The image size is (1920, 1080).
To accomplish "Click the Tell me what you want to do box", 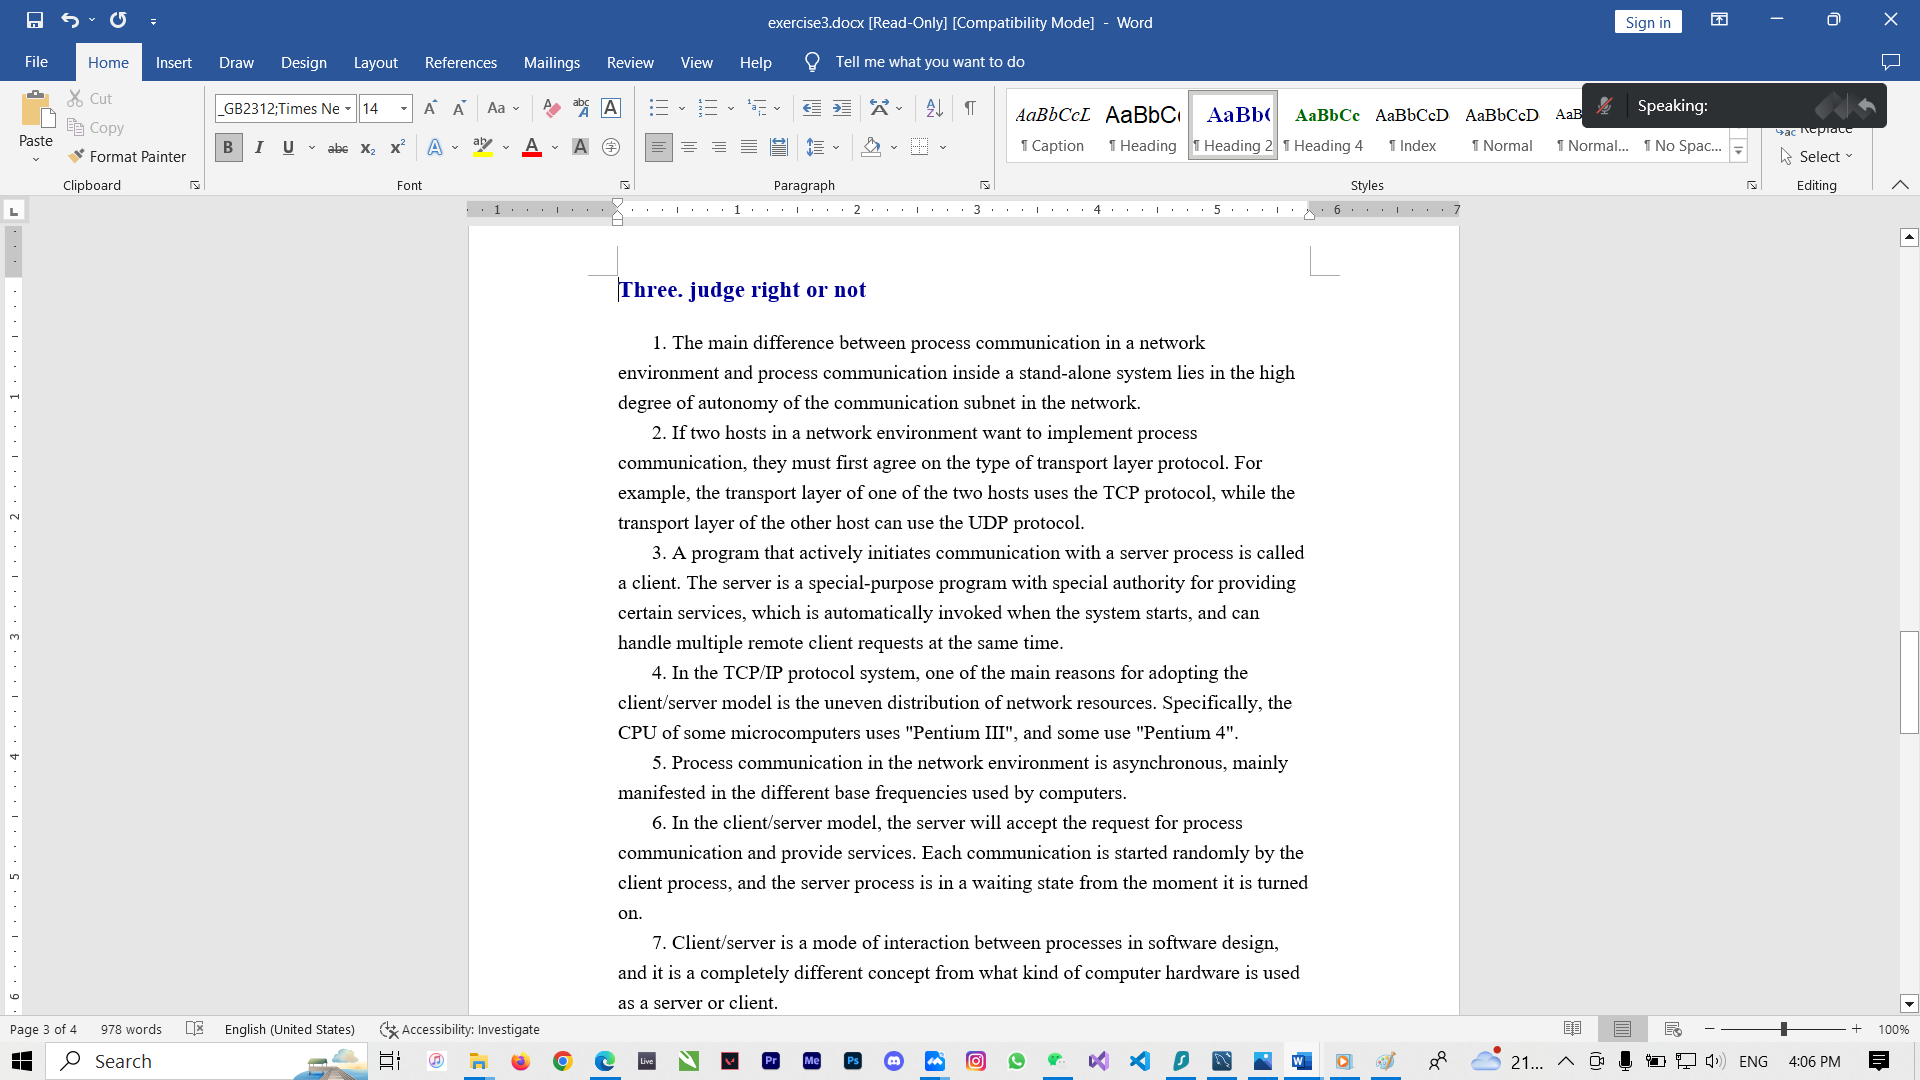I will [x=930, y=62].
